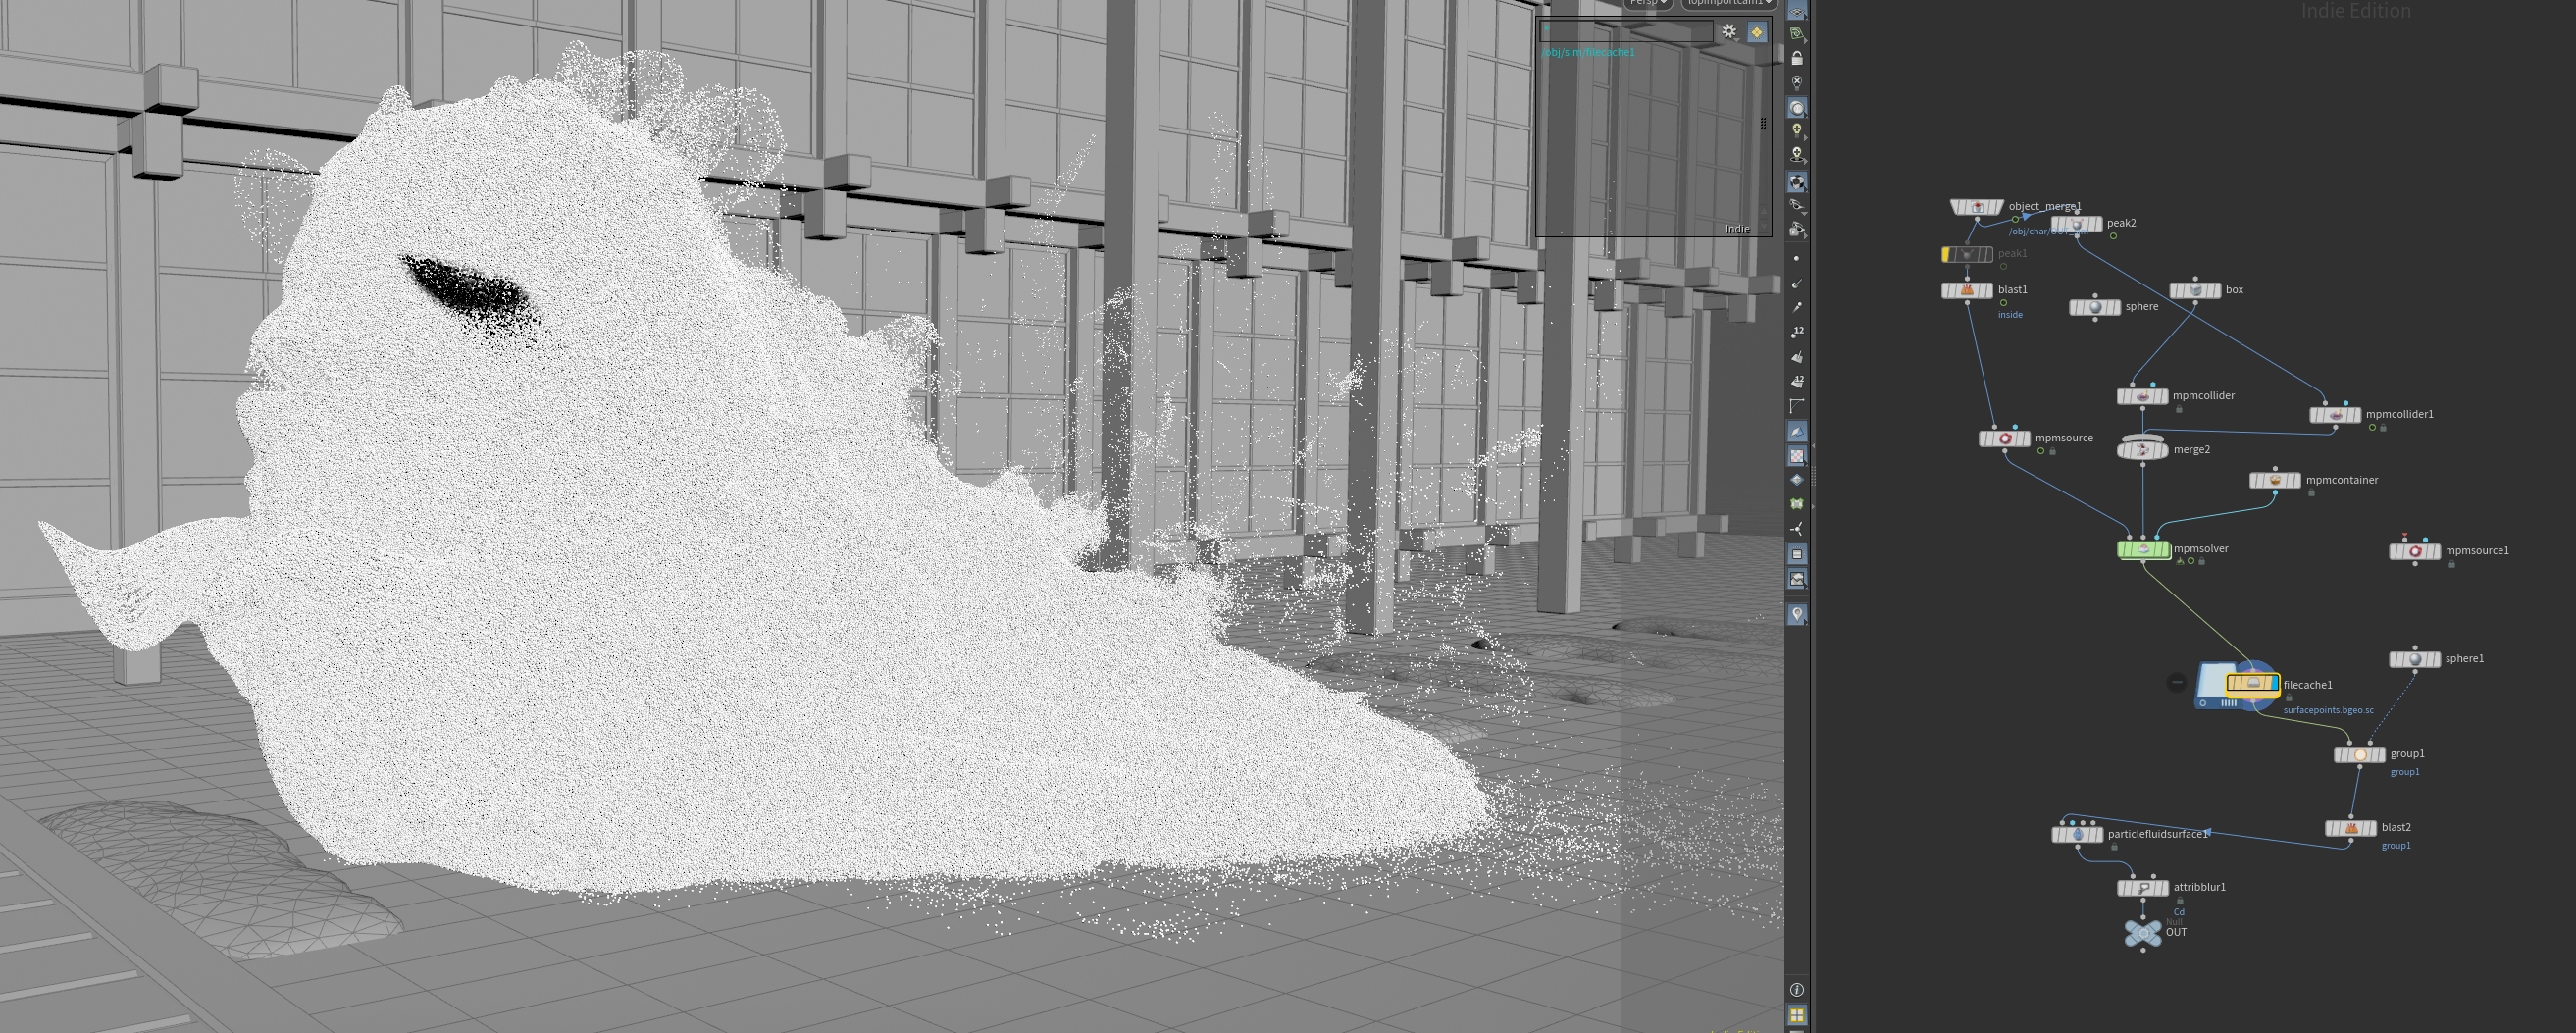Screen dimensions: 2576x1033
Task: Select the object_merge1 node icon
Action: pyautogui.click(x=1976, y=207)
